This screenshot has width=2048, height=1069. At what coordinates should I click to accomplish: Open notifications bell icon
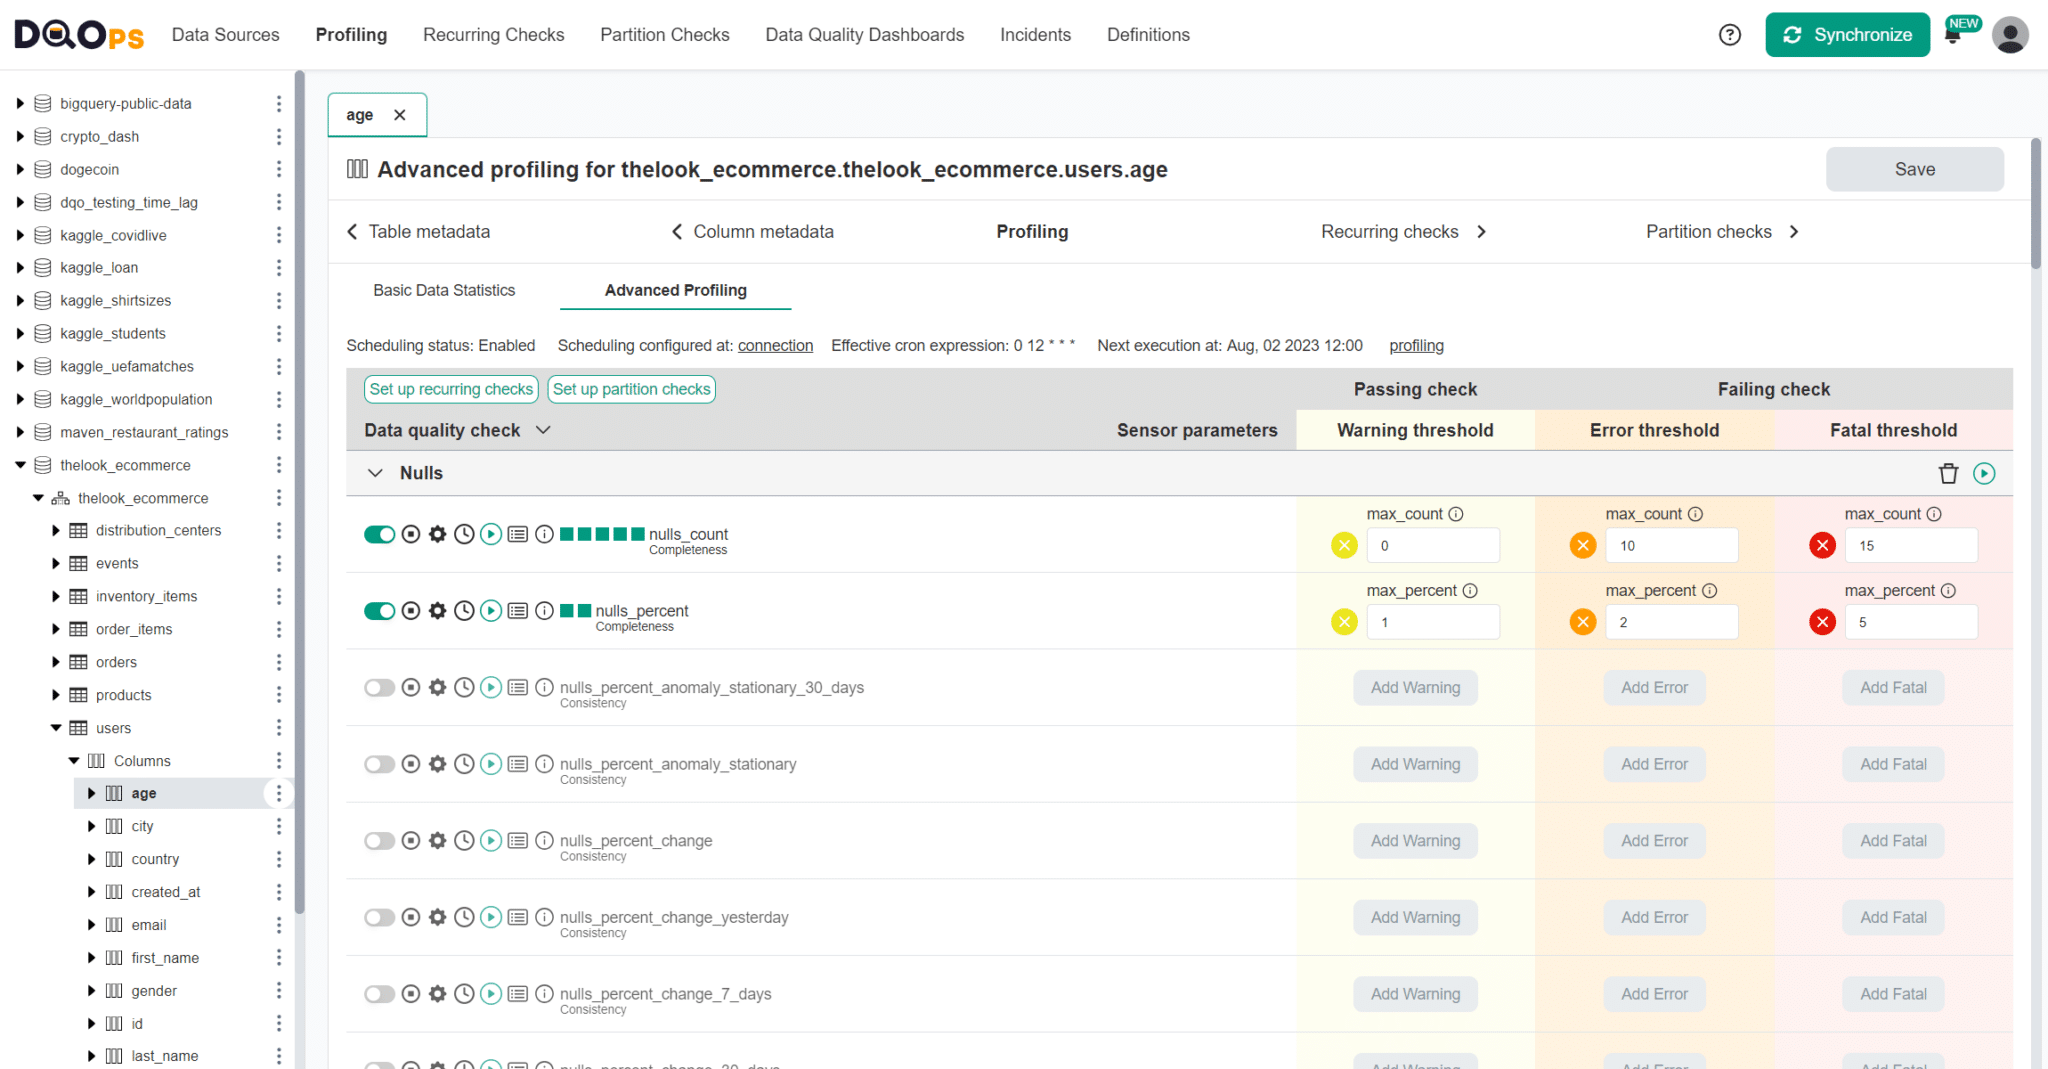[x=1952, y=35]
